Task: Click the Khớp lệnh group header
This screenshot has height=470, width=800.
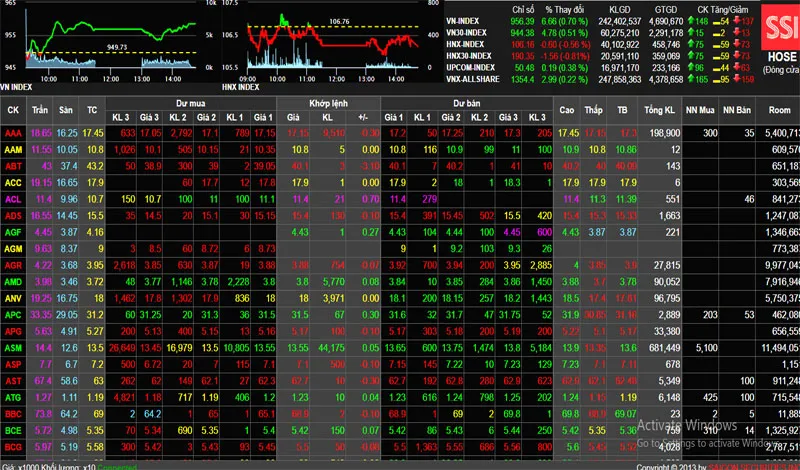Action: 329,104
